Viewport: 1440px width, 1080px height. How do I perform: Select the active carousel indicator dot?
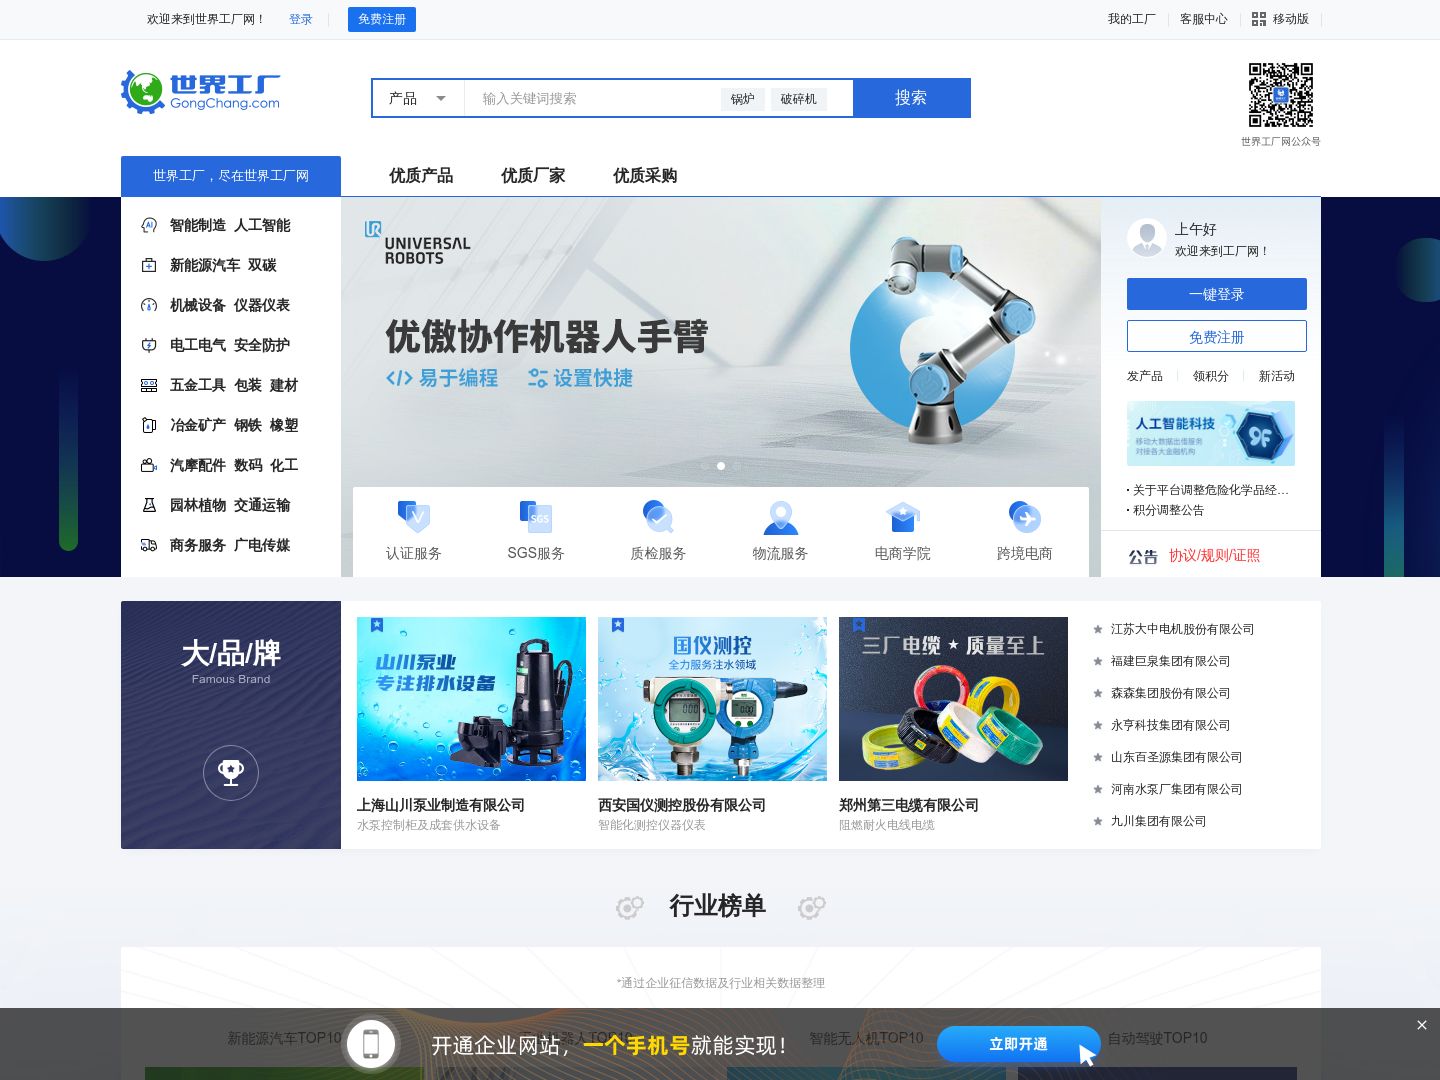click(721, 466)
